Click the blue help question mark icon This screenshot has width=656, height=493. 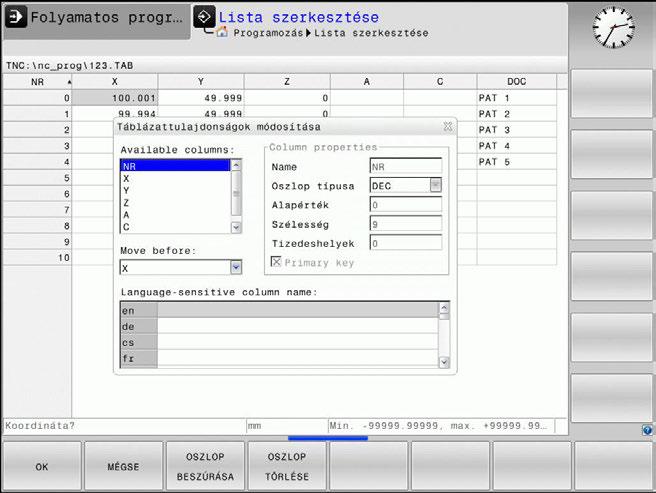(x=647, y=430)
